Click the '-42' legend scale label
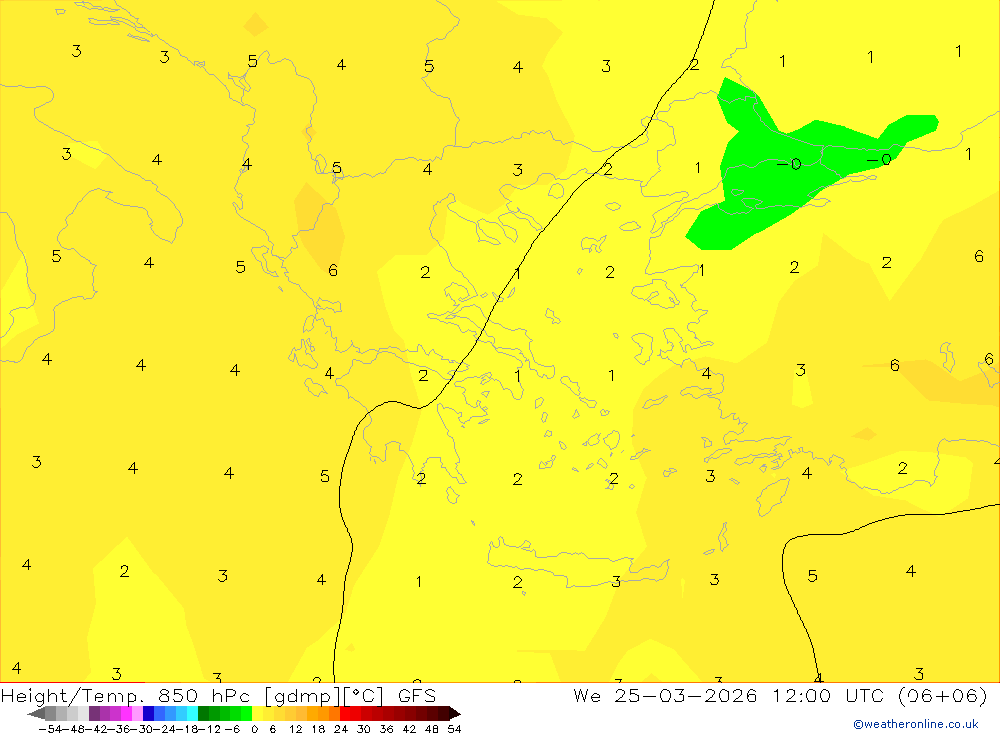Image resolution: width=1000 pixels, height=733 pixels. coord(96,729)
